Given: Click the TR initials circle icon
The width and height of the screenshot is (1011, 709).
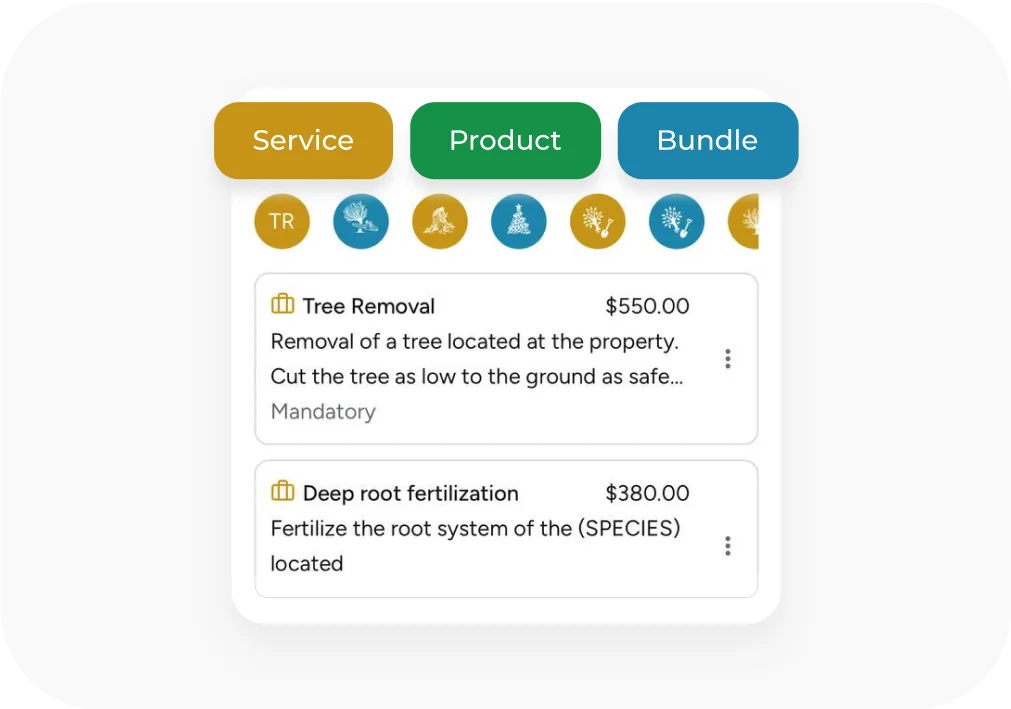Looking at the screenshot, I should click(x=282, y=221).
